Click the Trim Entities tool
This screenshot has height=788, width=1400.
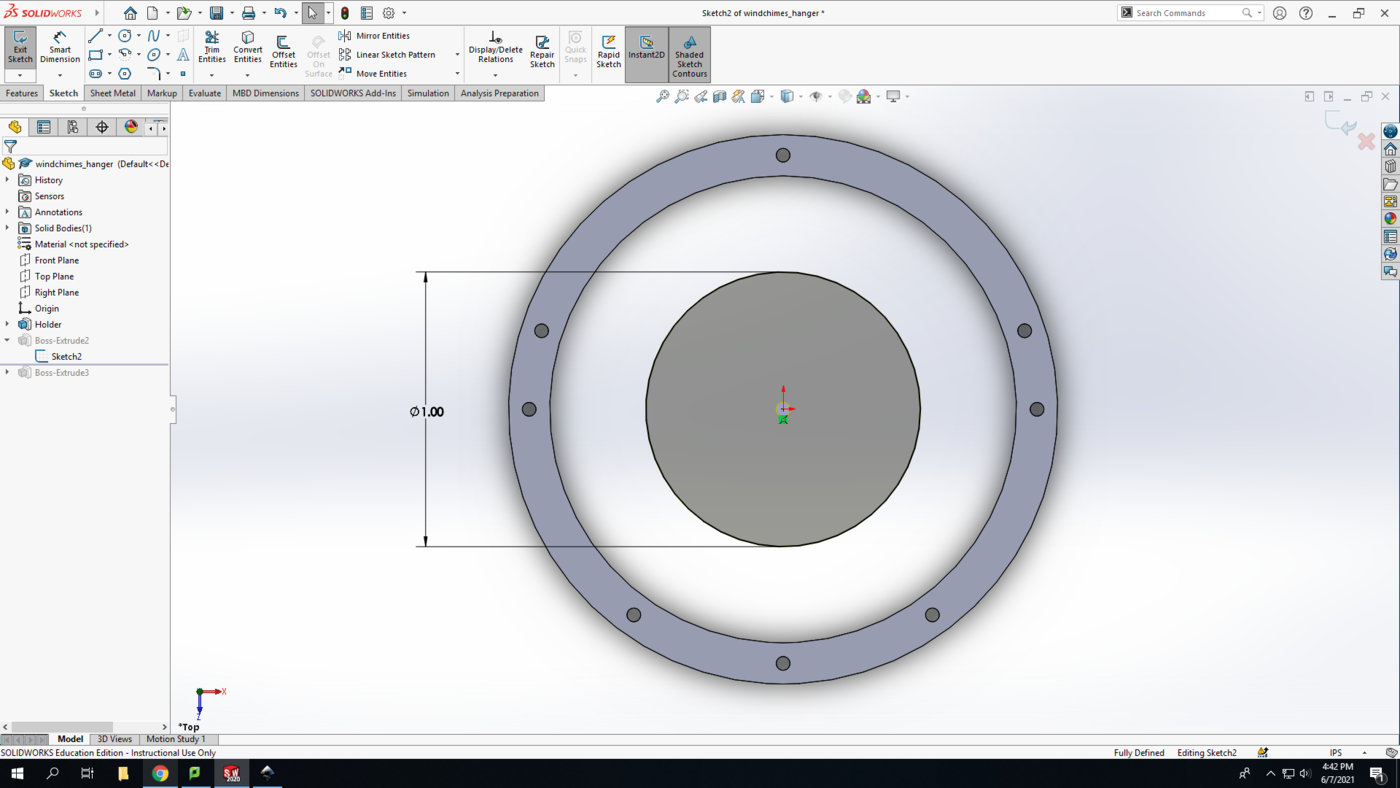click(x=212, y=47)
